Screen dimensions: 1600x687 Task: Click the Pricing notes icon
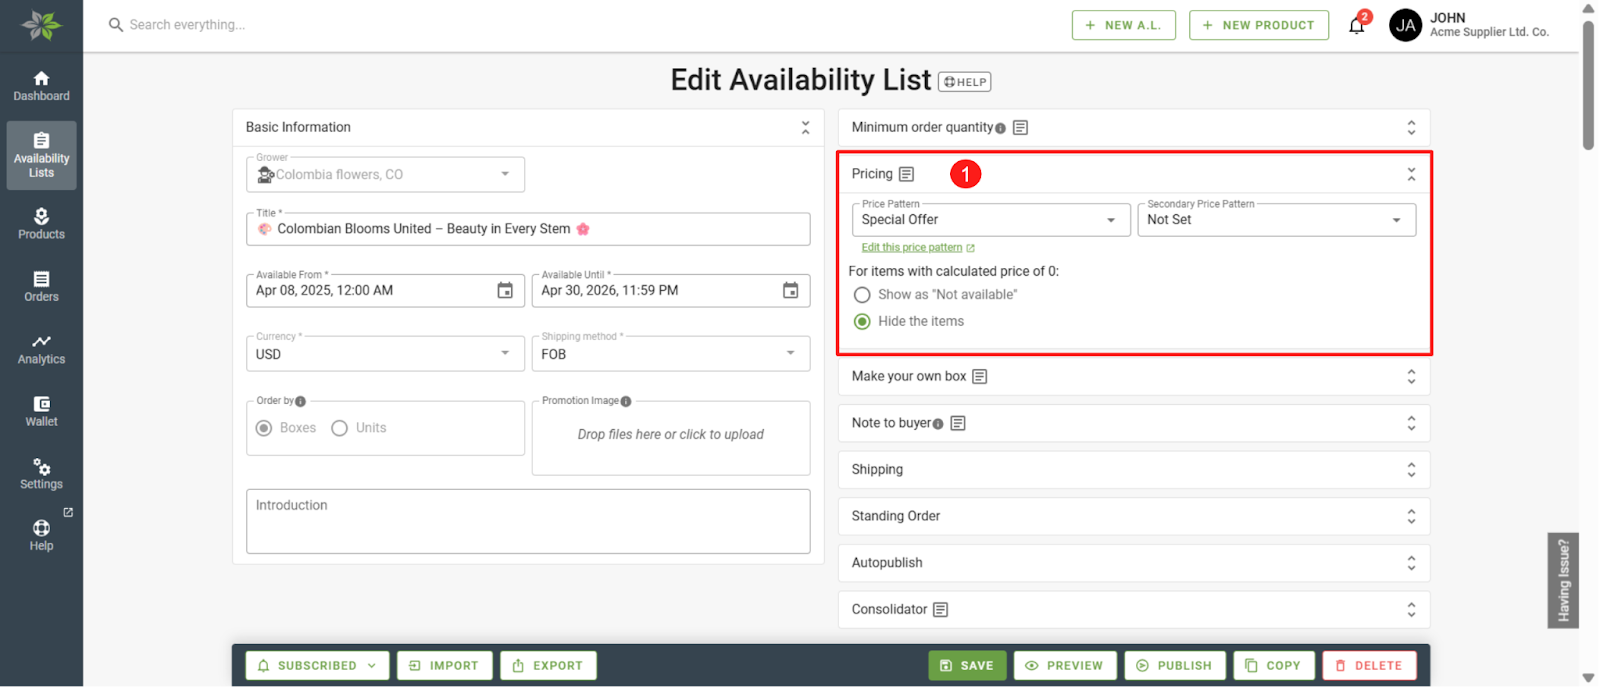click(x=906, y=174)
